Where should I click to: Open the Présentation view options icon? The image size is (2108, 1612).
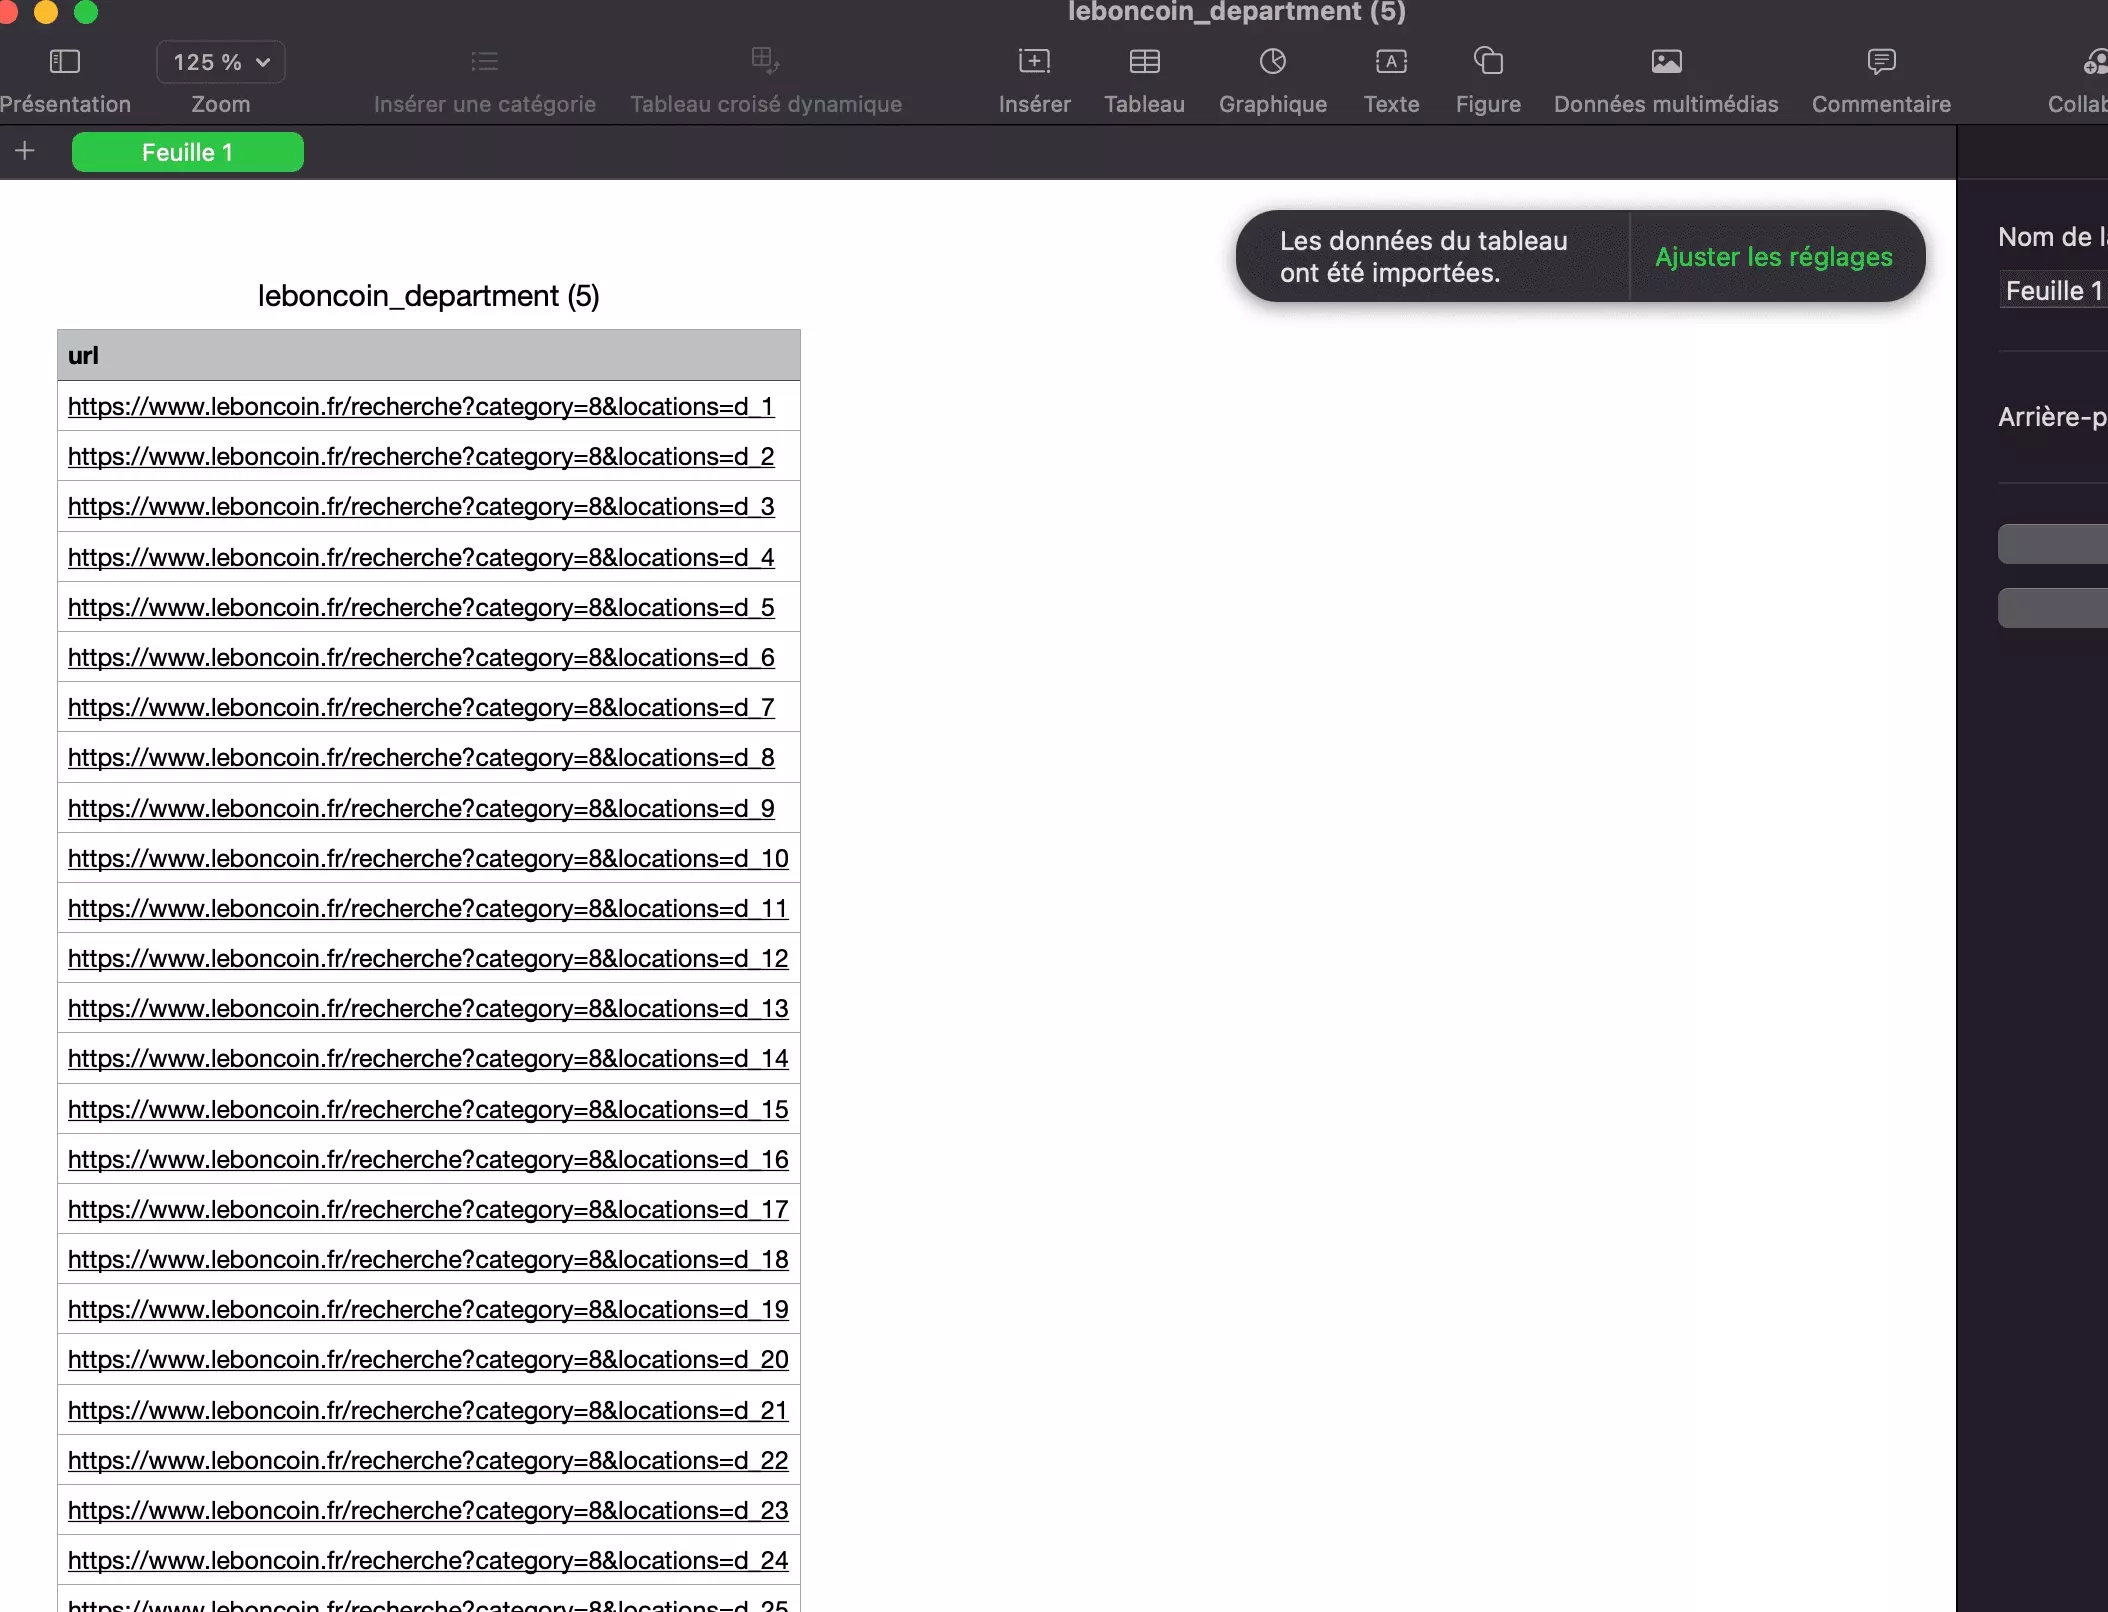tap(64, 62)
